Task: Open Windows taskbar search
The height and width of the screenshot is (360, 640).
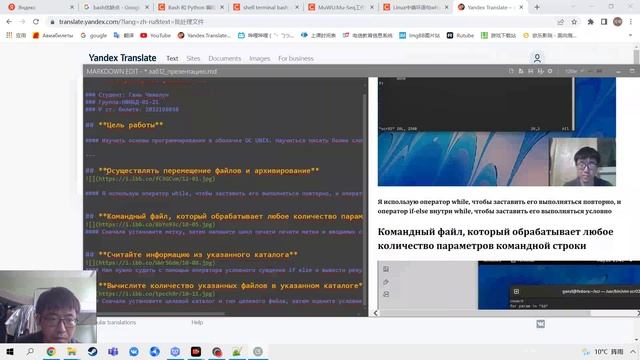Action: 30,351
